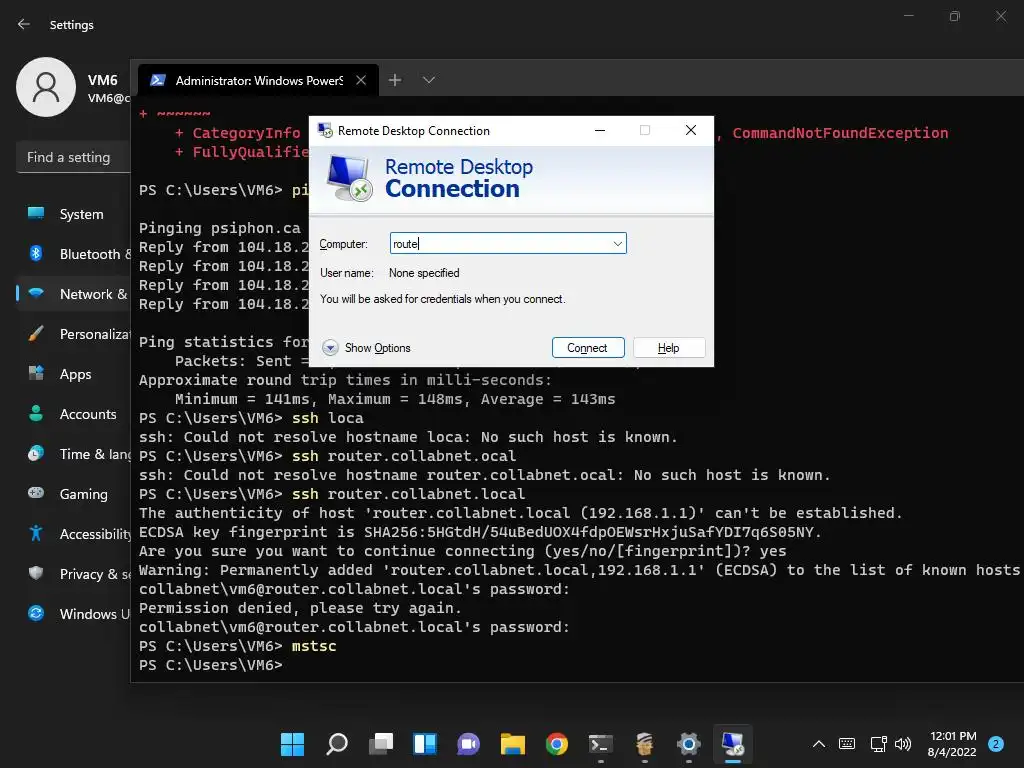
Task: Click 'None specified' user name text
Action: pyautogui.click(x=424, y=273)
